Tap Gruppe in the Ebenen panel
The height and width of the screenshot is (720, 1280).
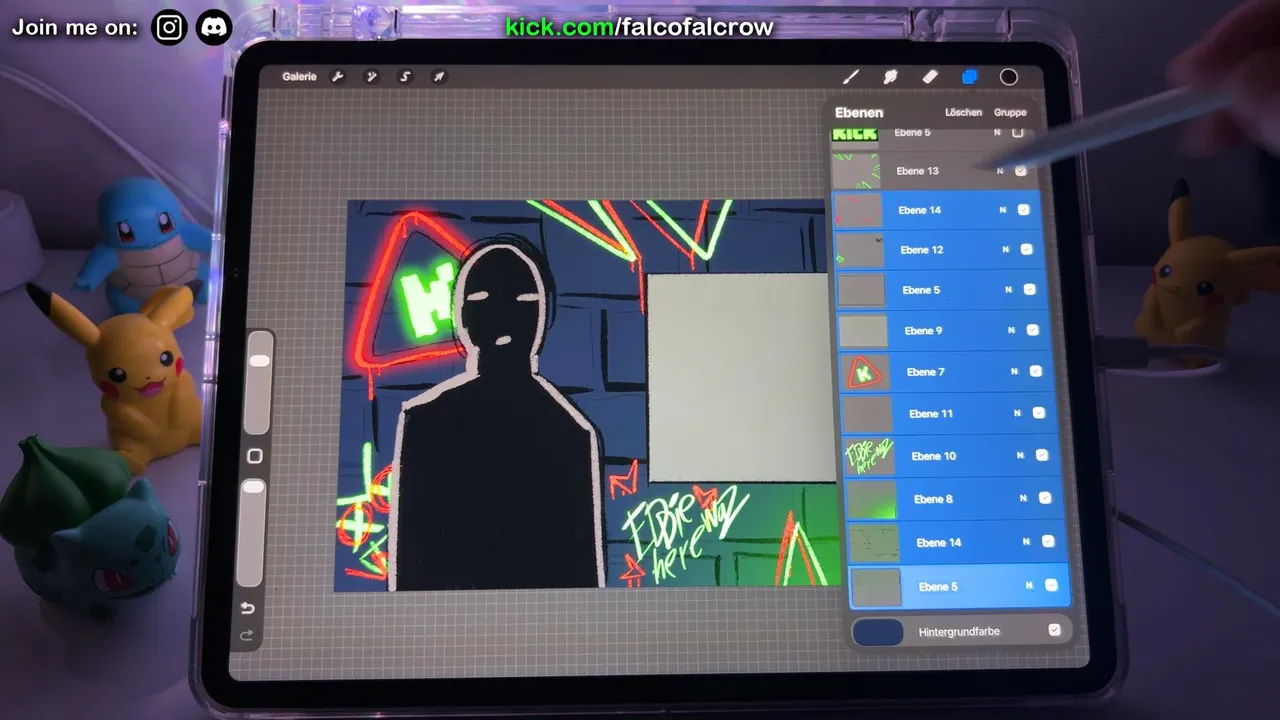pos(1010,112)
